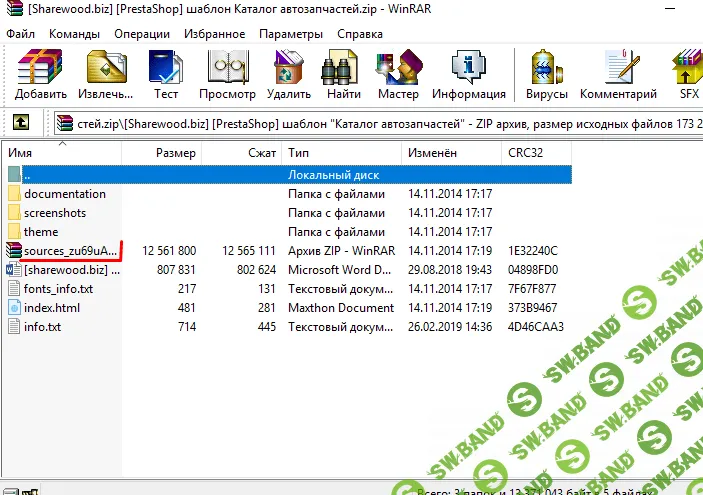Click the CRC32 value 1E32240C
The image size is (703, 495).
pos(533,250)
